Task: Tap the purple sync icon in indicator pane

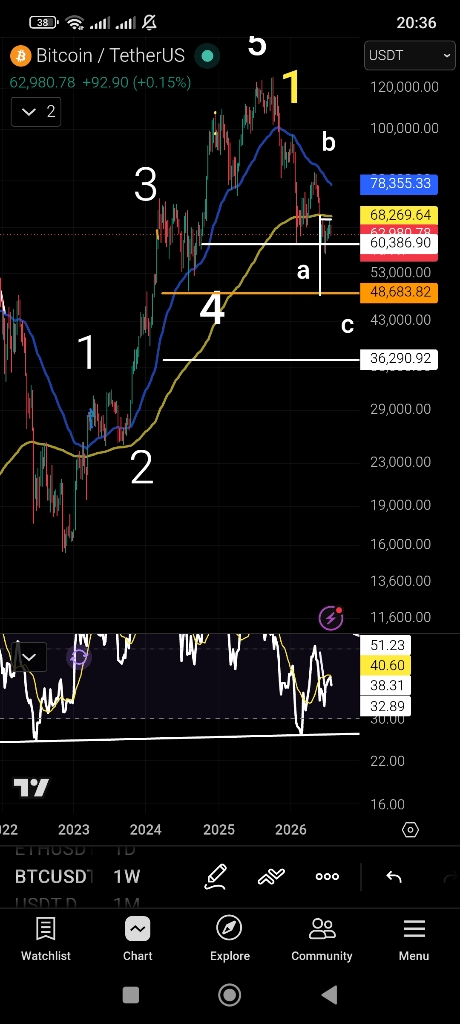Action: (x=78, y=657)
